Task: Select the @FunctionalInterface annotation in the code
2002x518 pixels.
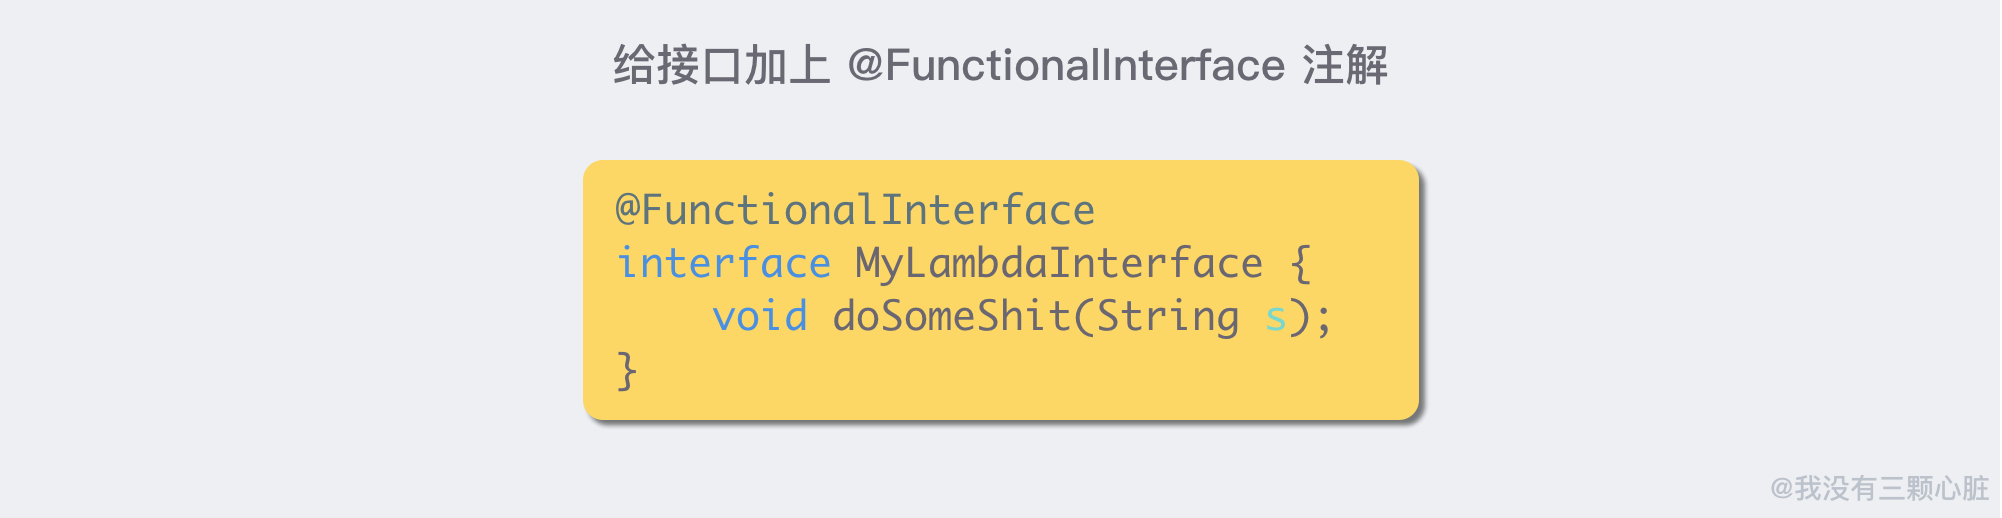Action: pyautogui.click(x=855, y=211)
